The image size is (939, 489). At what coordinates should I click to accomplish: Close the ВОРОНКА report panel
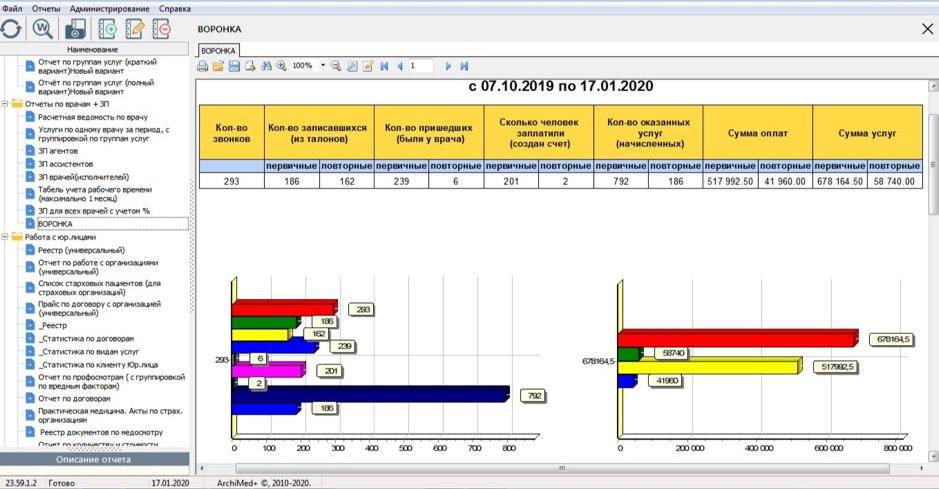(x=927, y=29)
